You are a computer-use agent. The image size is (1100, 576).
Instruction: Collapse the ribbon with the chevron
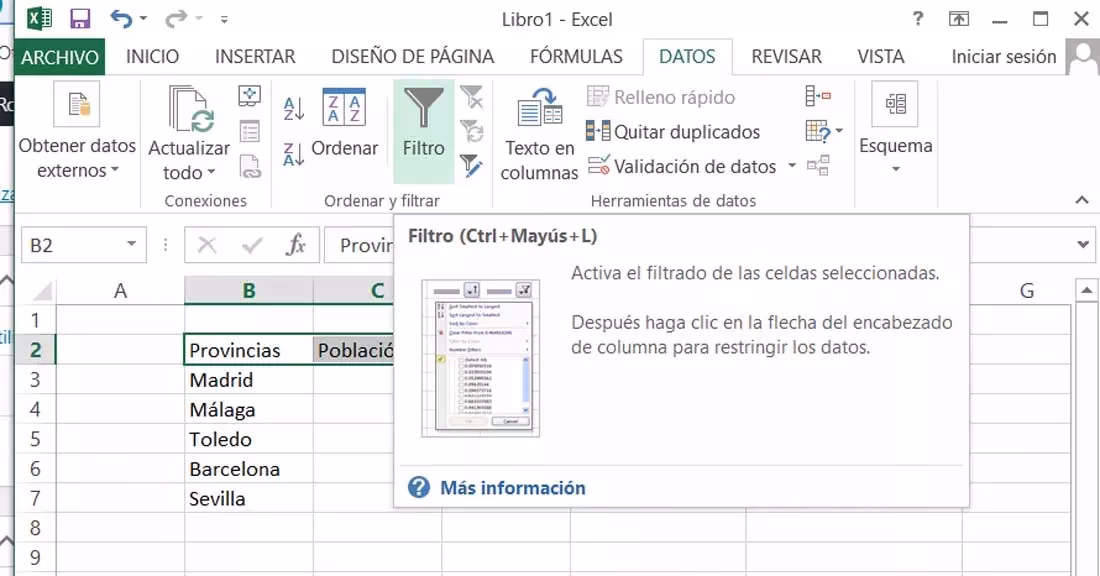(1083, 198)
